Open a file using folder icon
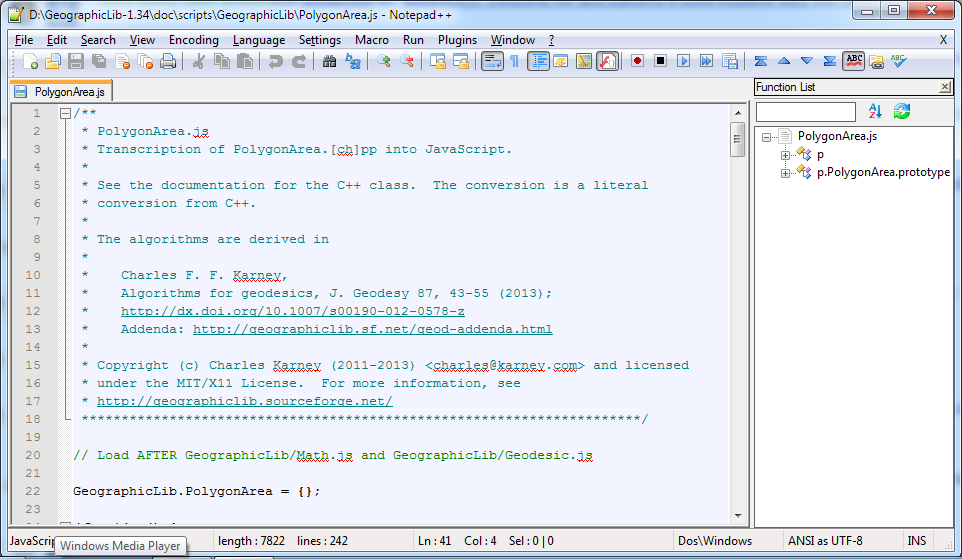This screenshot has height=559, width=962. tap(53, 61)
